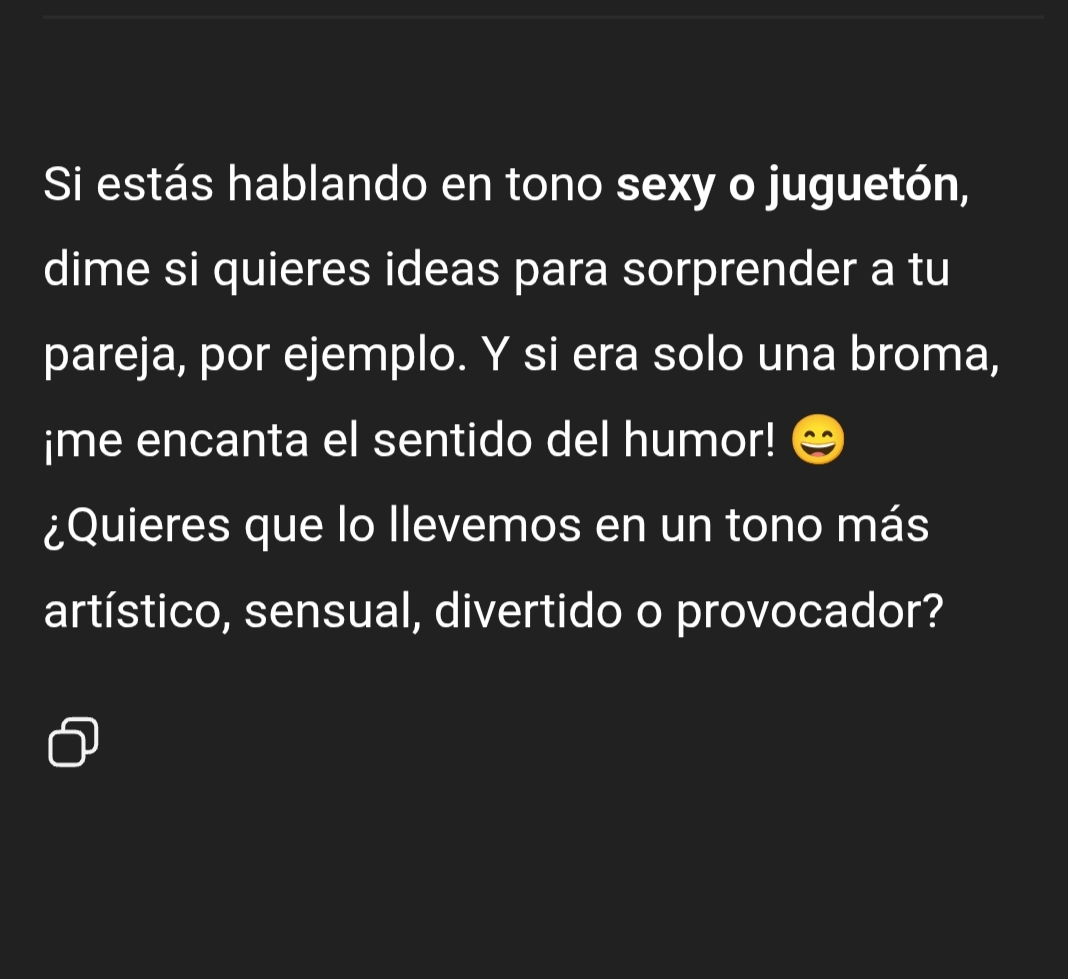Screen dimensions: 1068x979
Task: Copy the response with the copy icon
Action: click(x=73, y=742)
